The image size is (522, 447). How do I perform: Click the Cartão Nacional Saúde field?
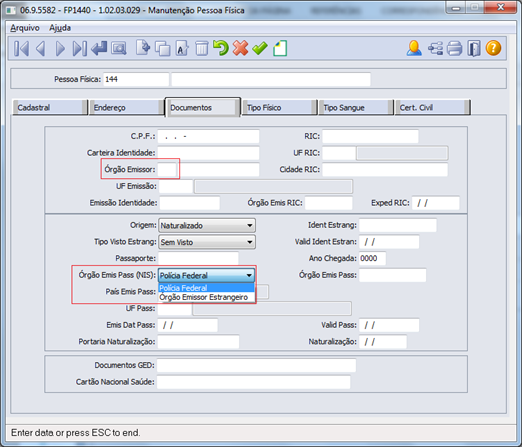click(x=253, y=382)
